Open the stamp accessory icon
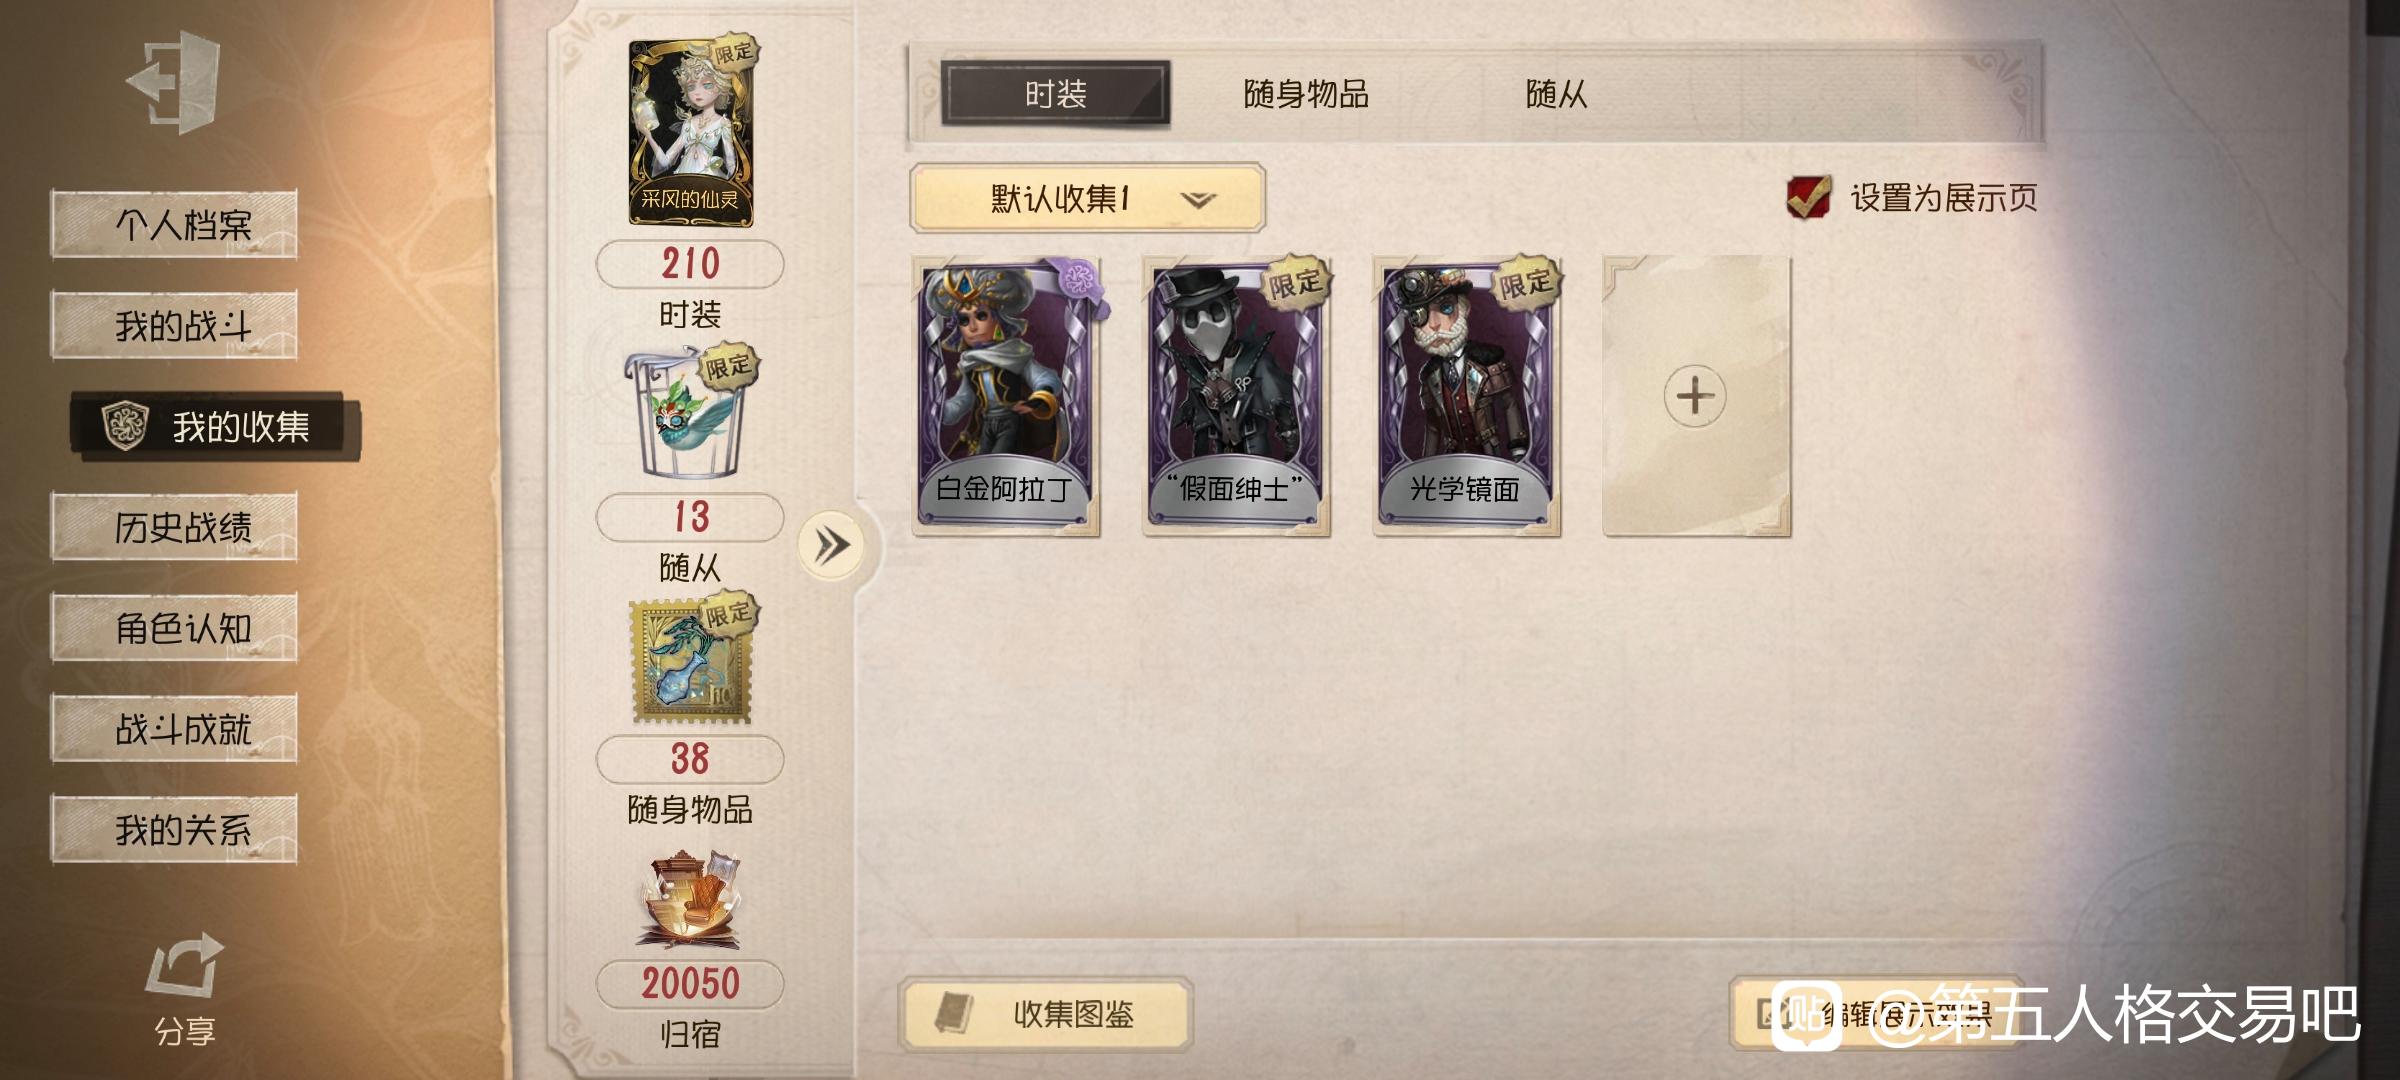This screenshot has width=2400, height=1080. 692,659
